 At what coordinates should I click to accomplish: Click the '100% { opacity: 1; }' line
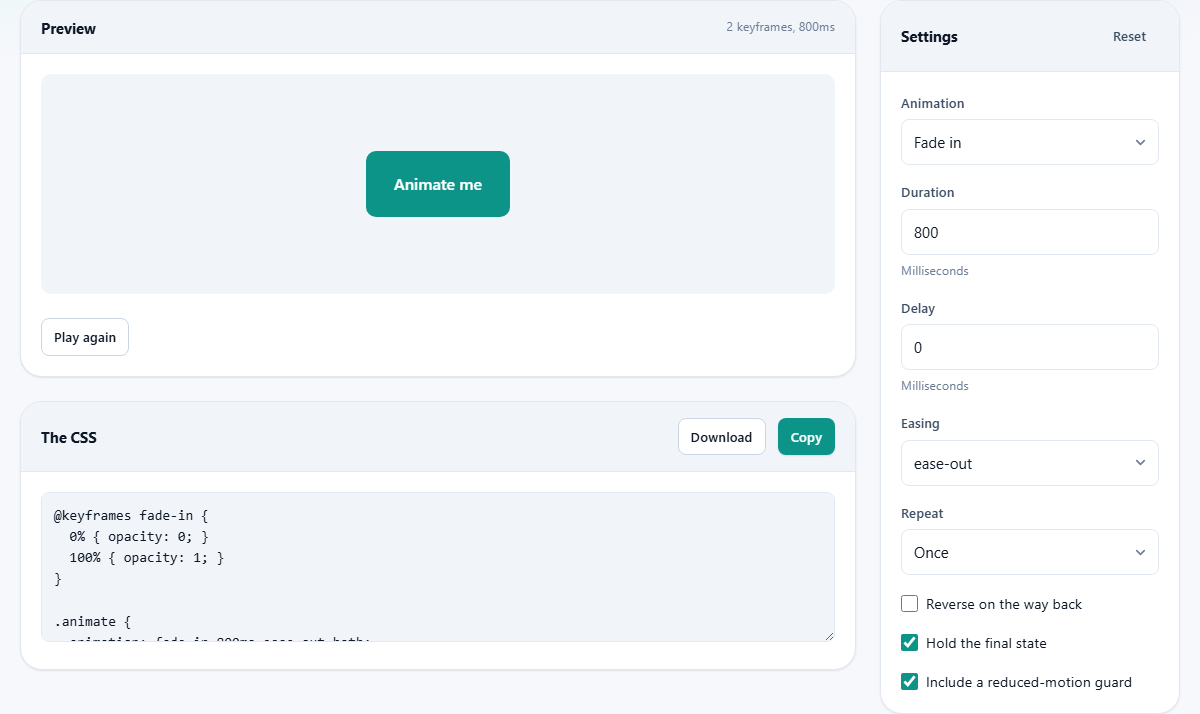147,557
